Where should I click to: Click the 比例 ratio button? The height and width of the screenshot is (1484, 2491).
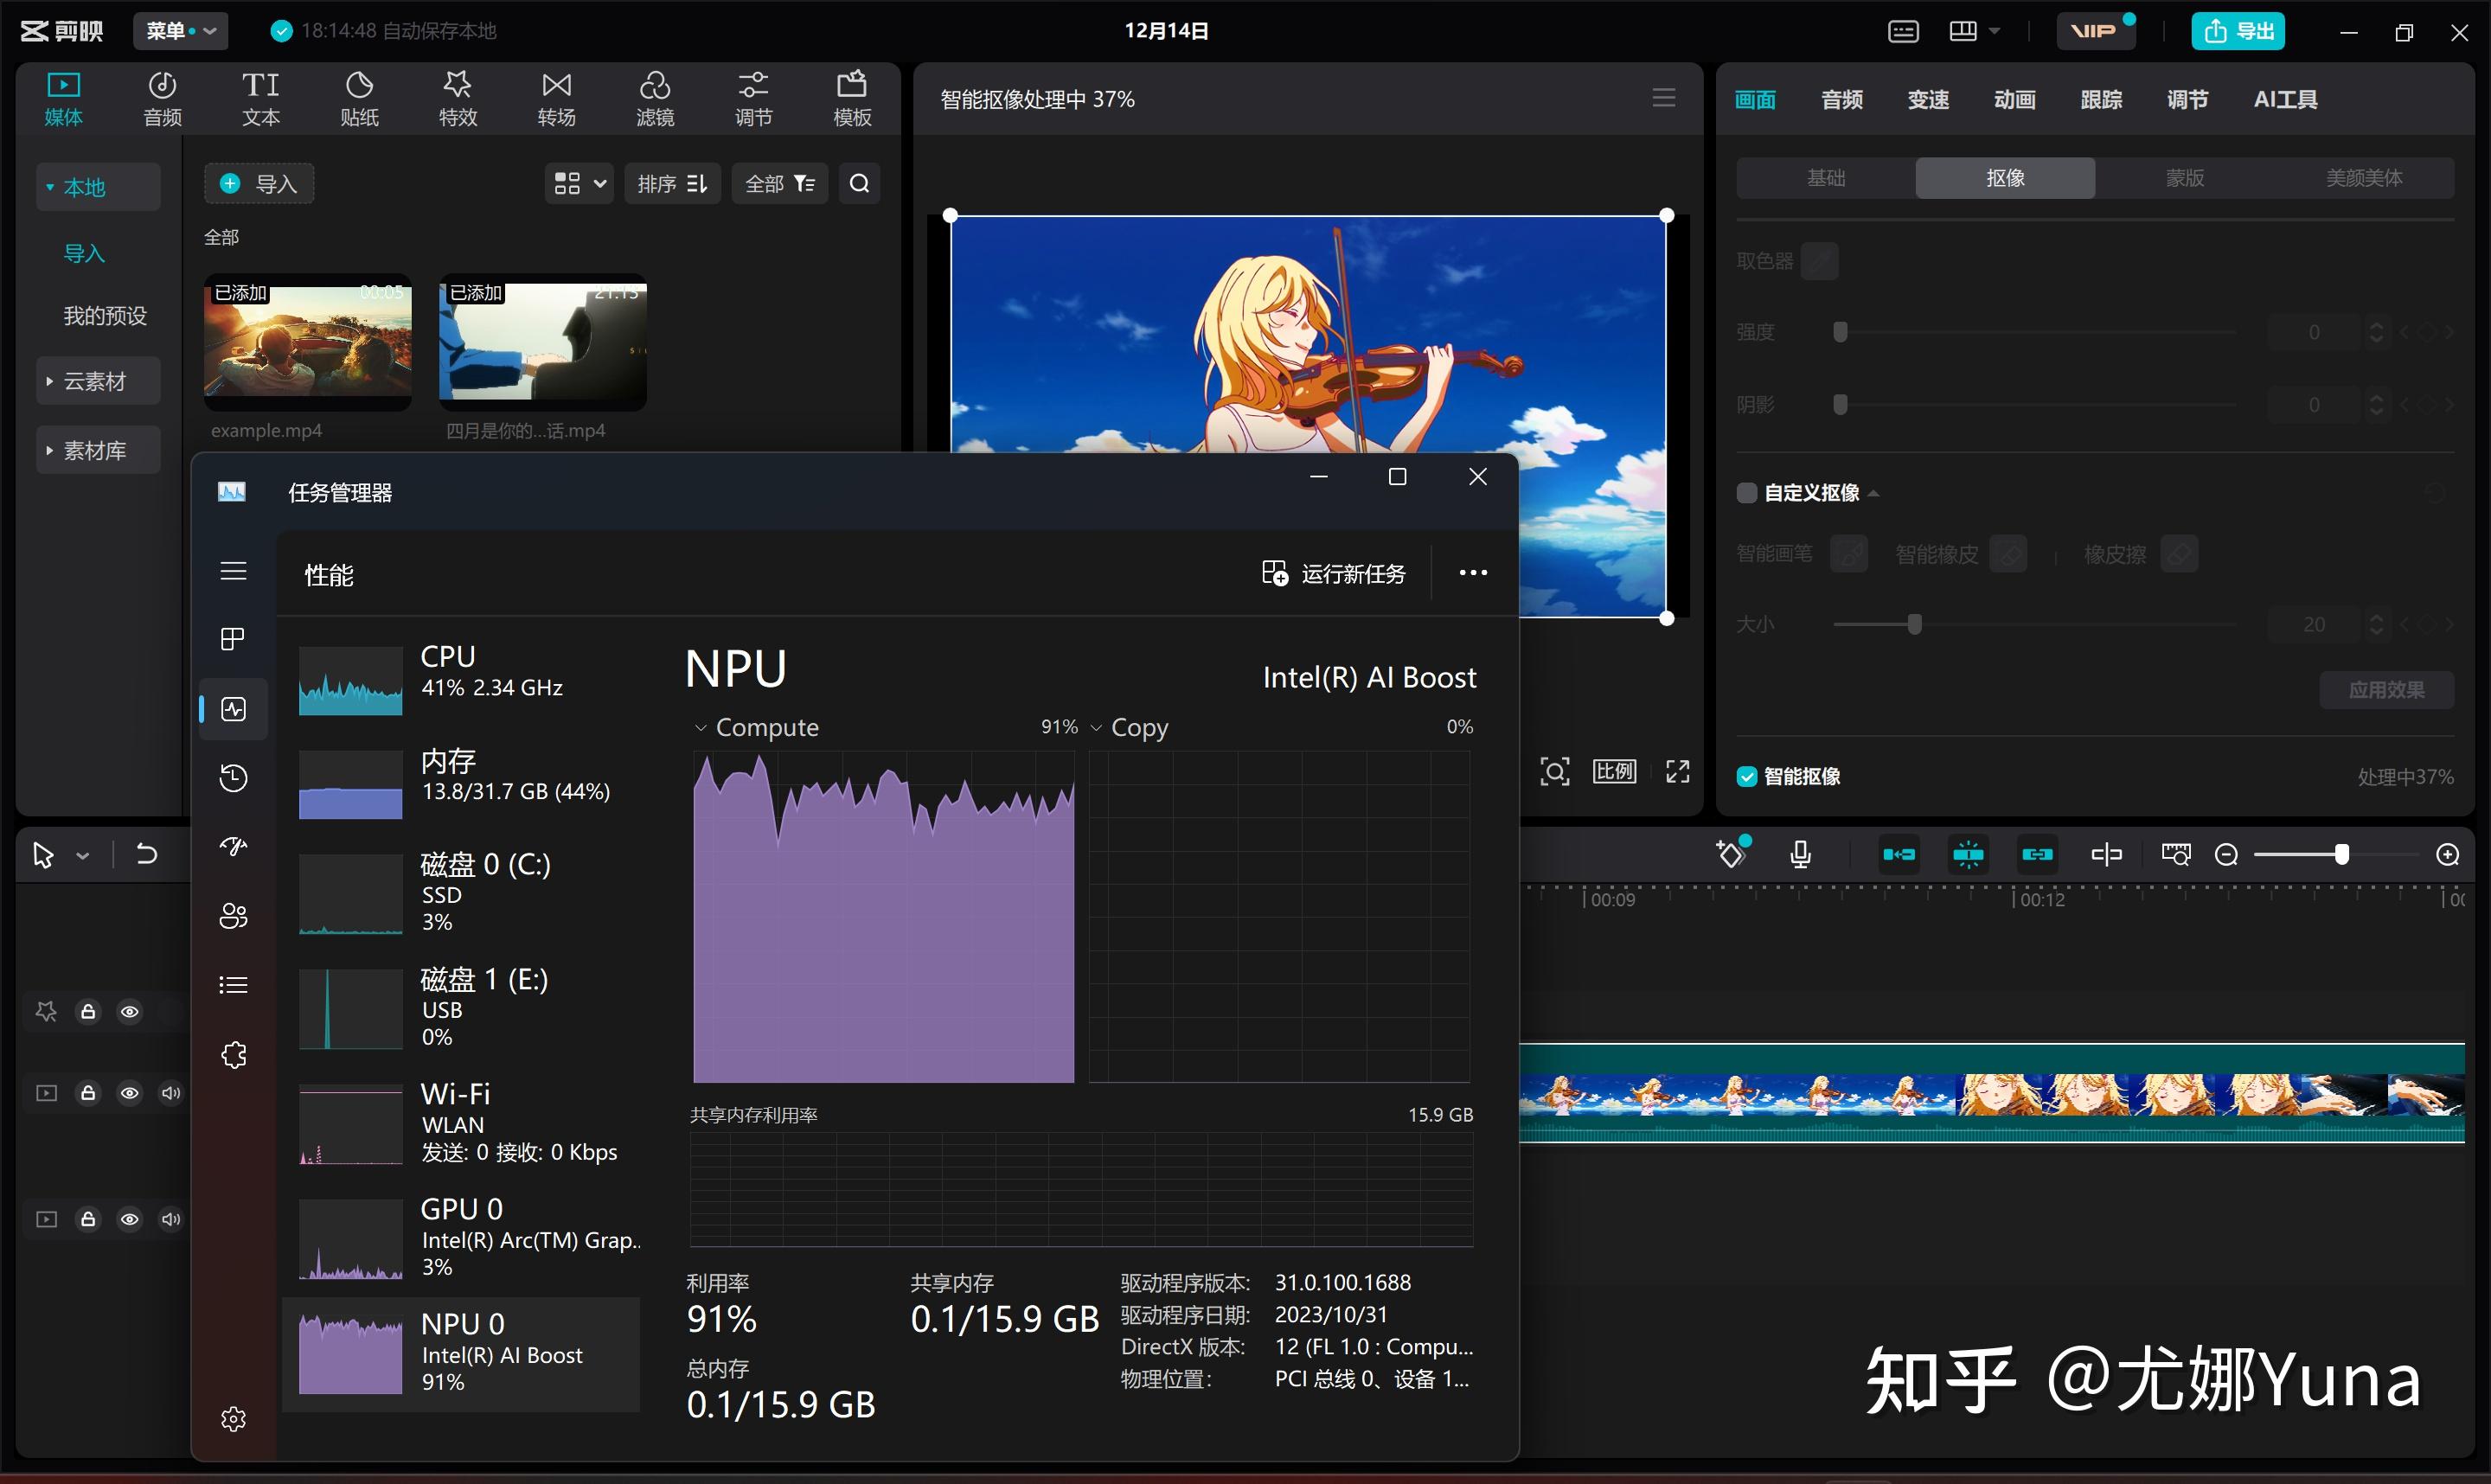point(1614,771)
